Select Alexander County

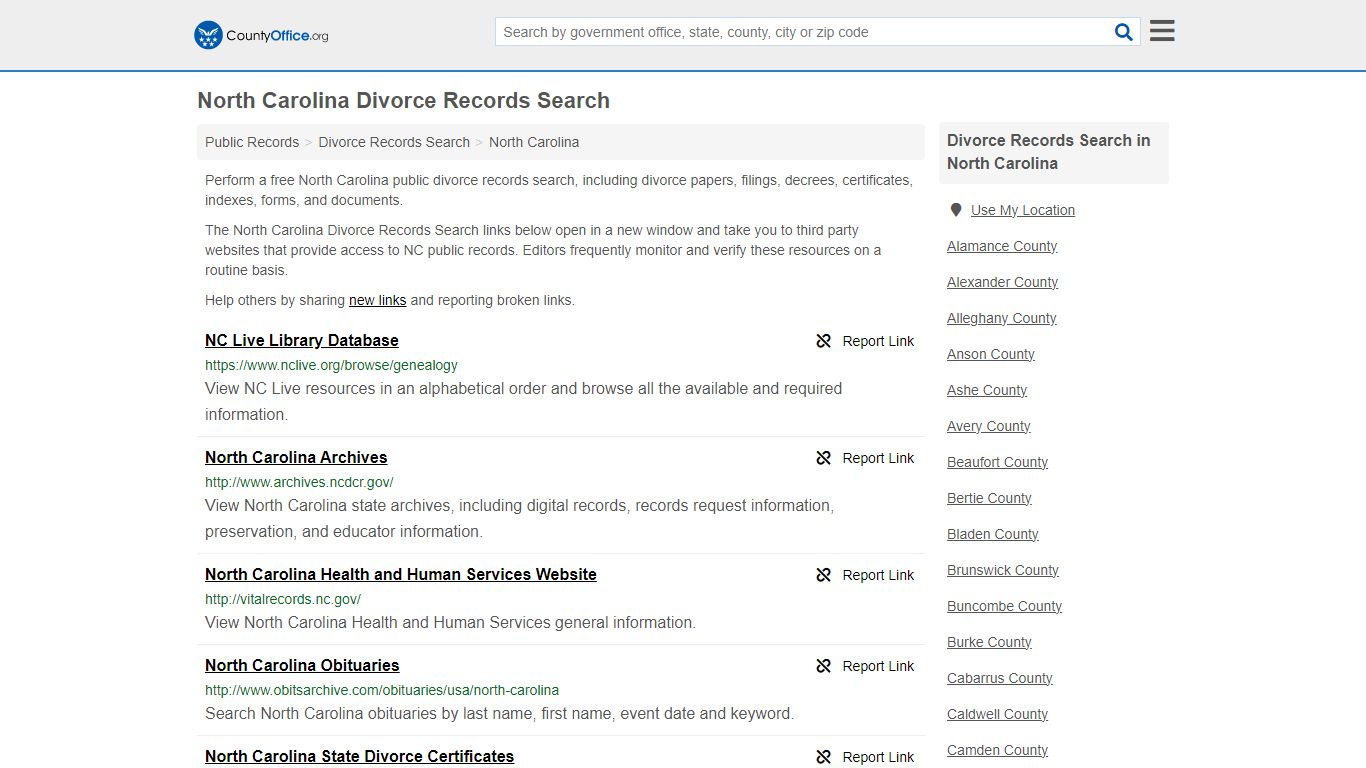(x=1002, y=282)
